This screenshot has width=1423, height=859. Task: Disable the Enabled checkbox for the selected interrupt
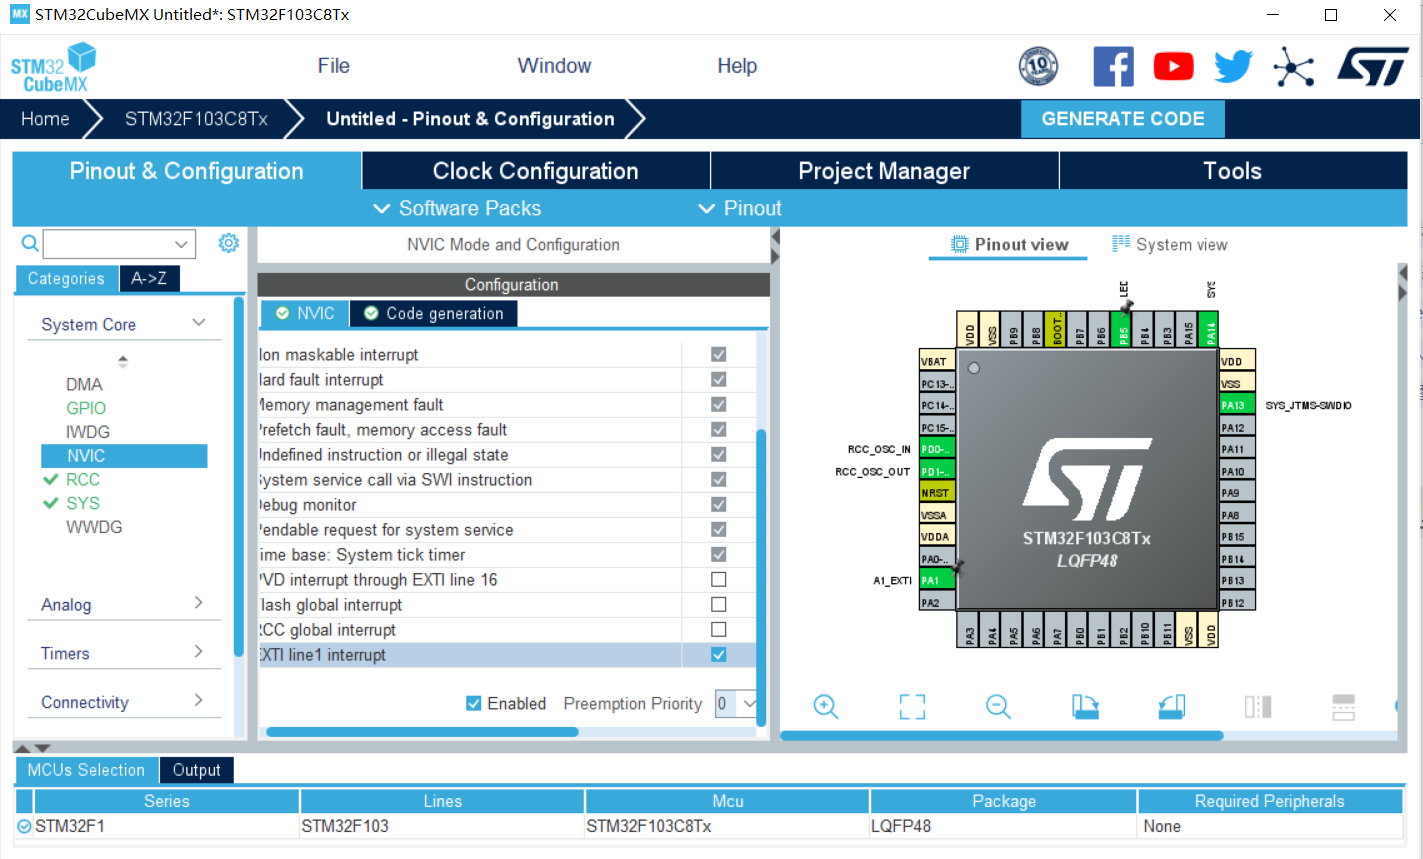tap(473, 703)
